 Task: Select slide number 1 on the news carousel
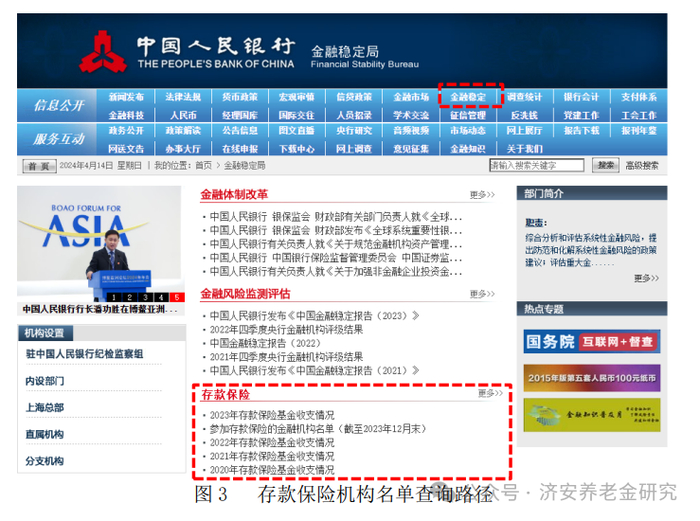click(x=114, y=297)
